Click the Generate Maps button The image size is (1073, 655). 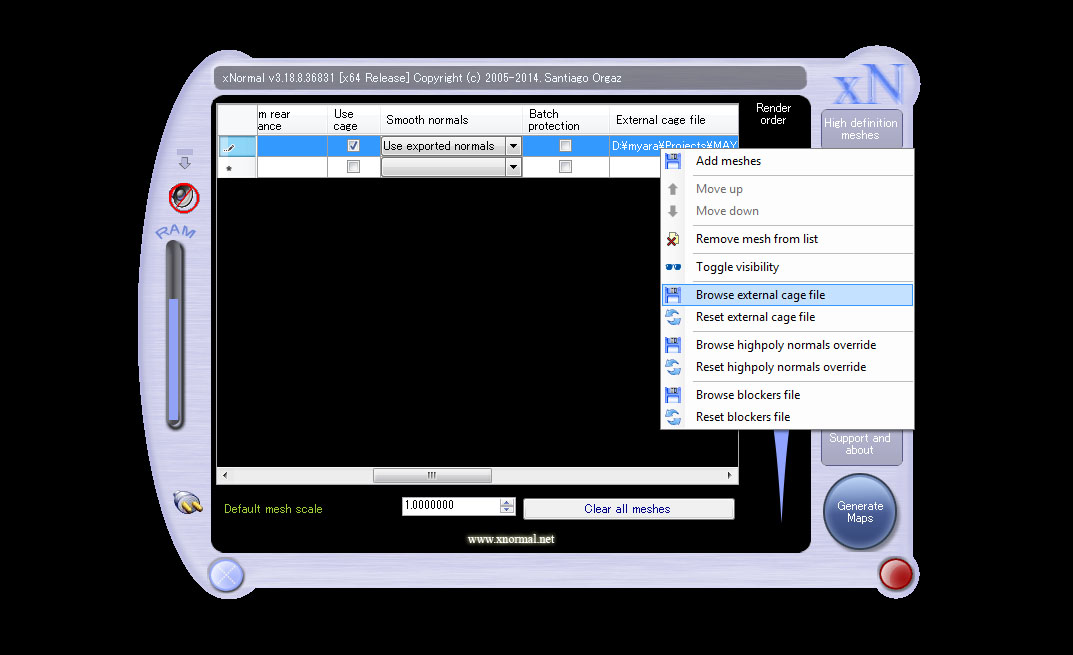pos(860,512)
